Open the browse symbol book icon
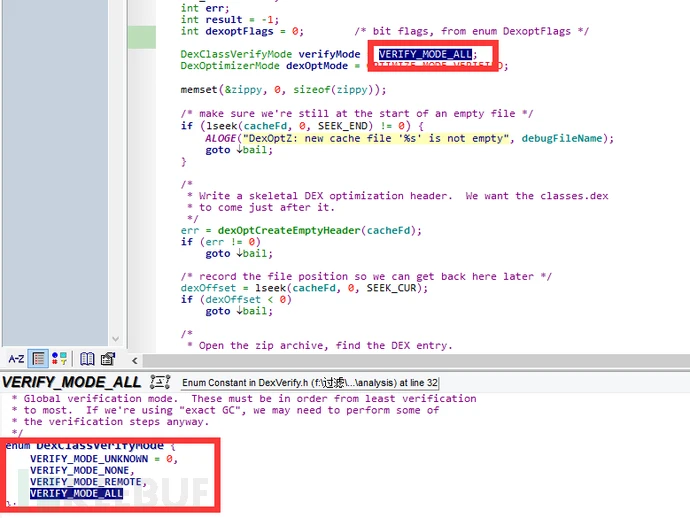This screenshot has height=518, width=690. click(x=87, y=359)
